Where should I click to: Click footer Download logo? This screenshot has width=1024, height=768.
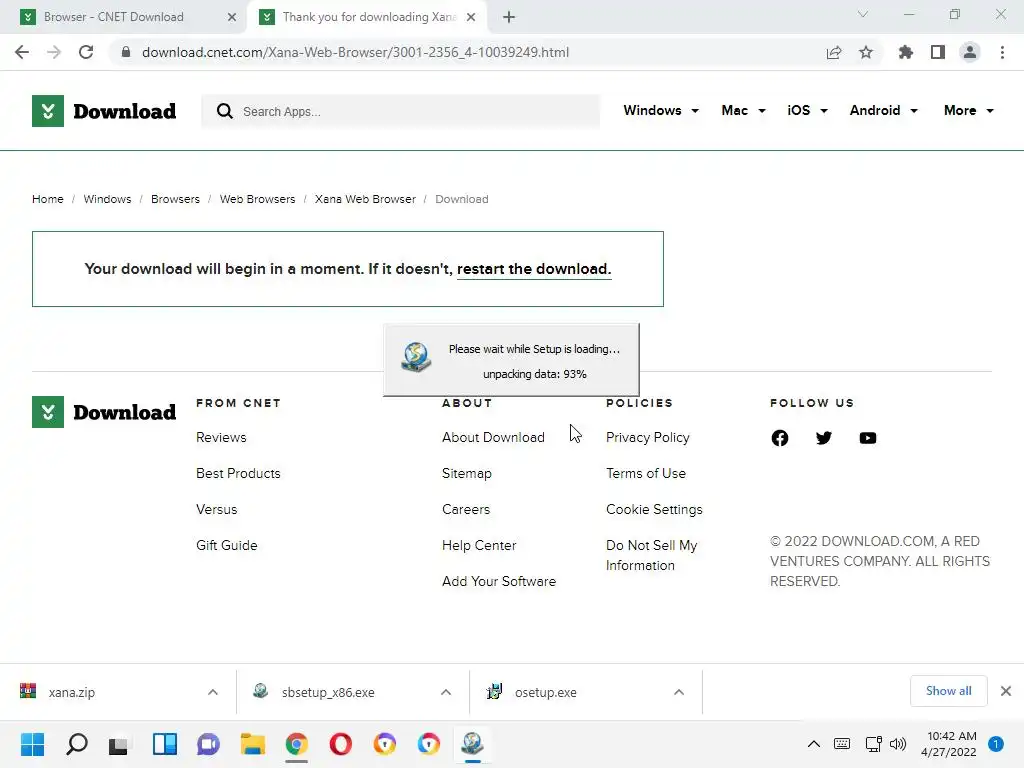(x=104, y=412)
